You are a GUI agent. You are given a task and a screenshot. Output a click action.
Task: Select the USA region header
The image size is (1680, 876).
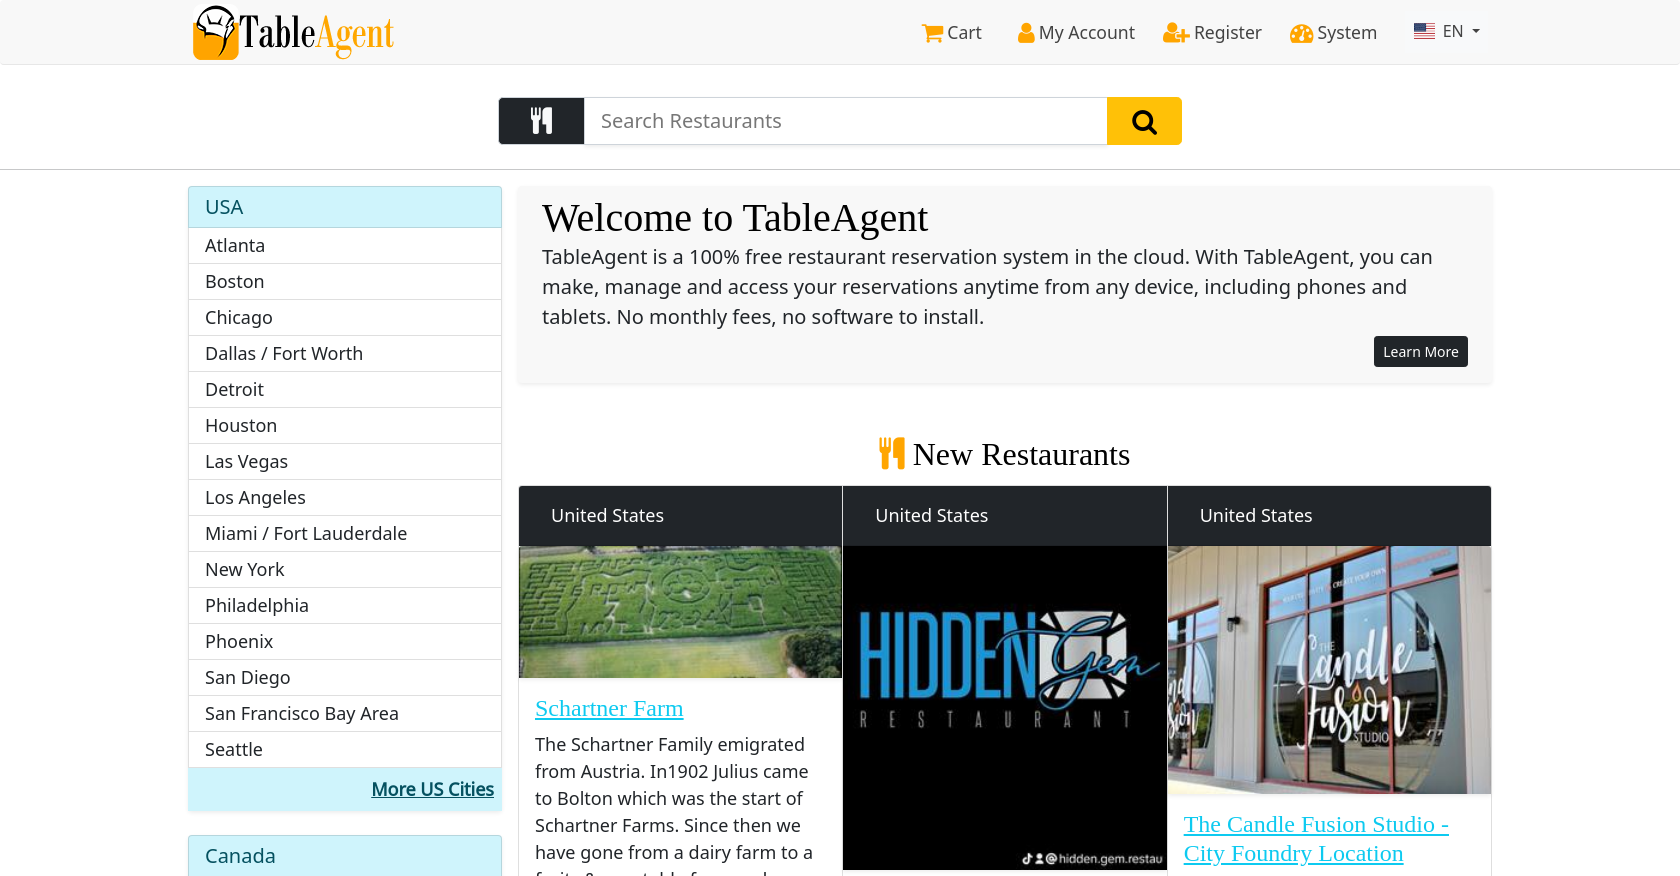coord(345,207)
